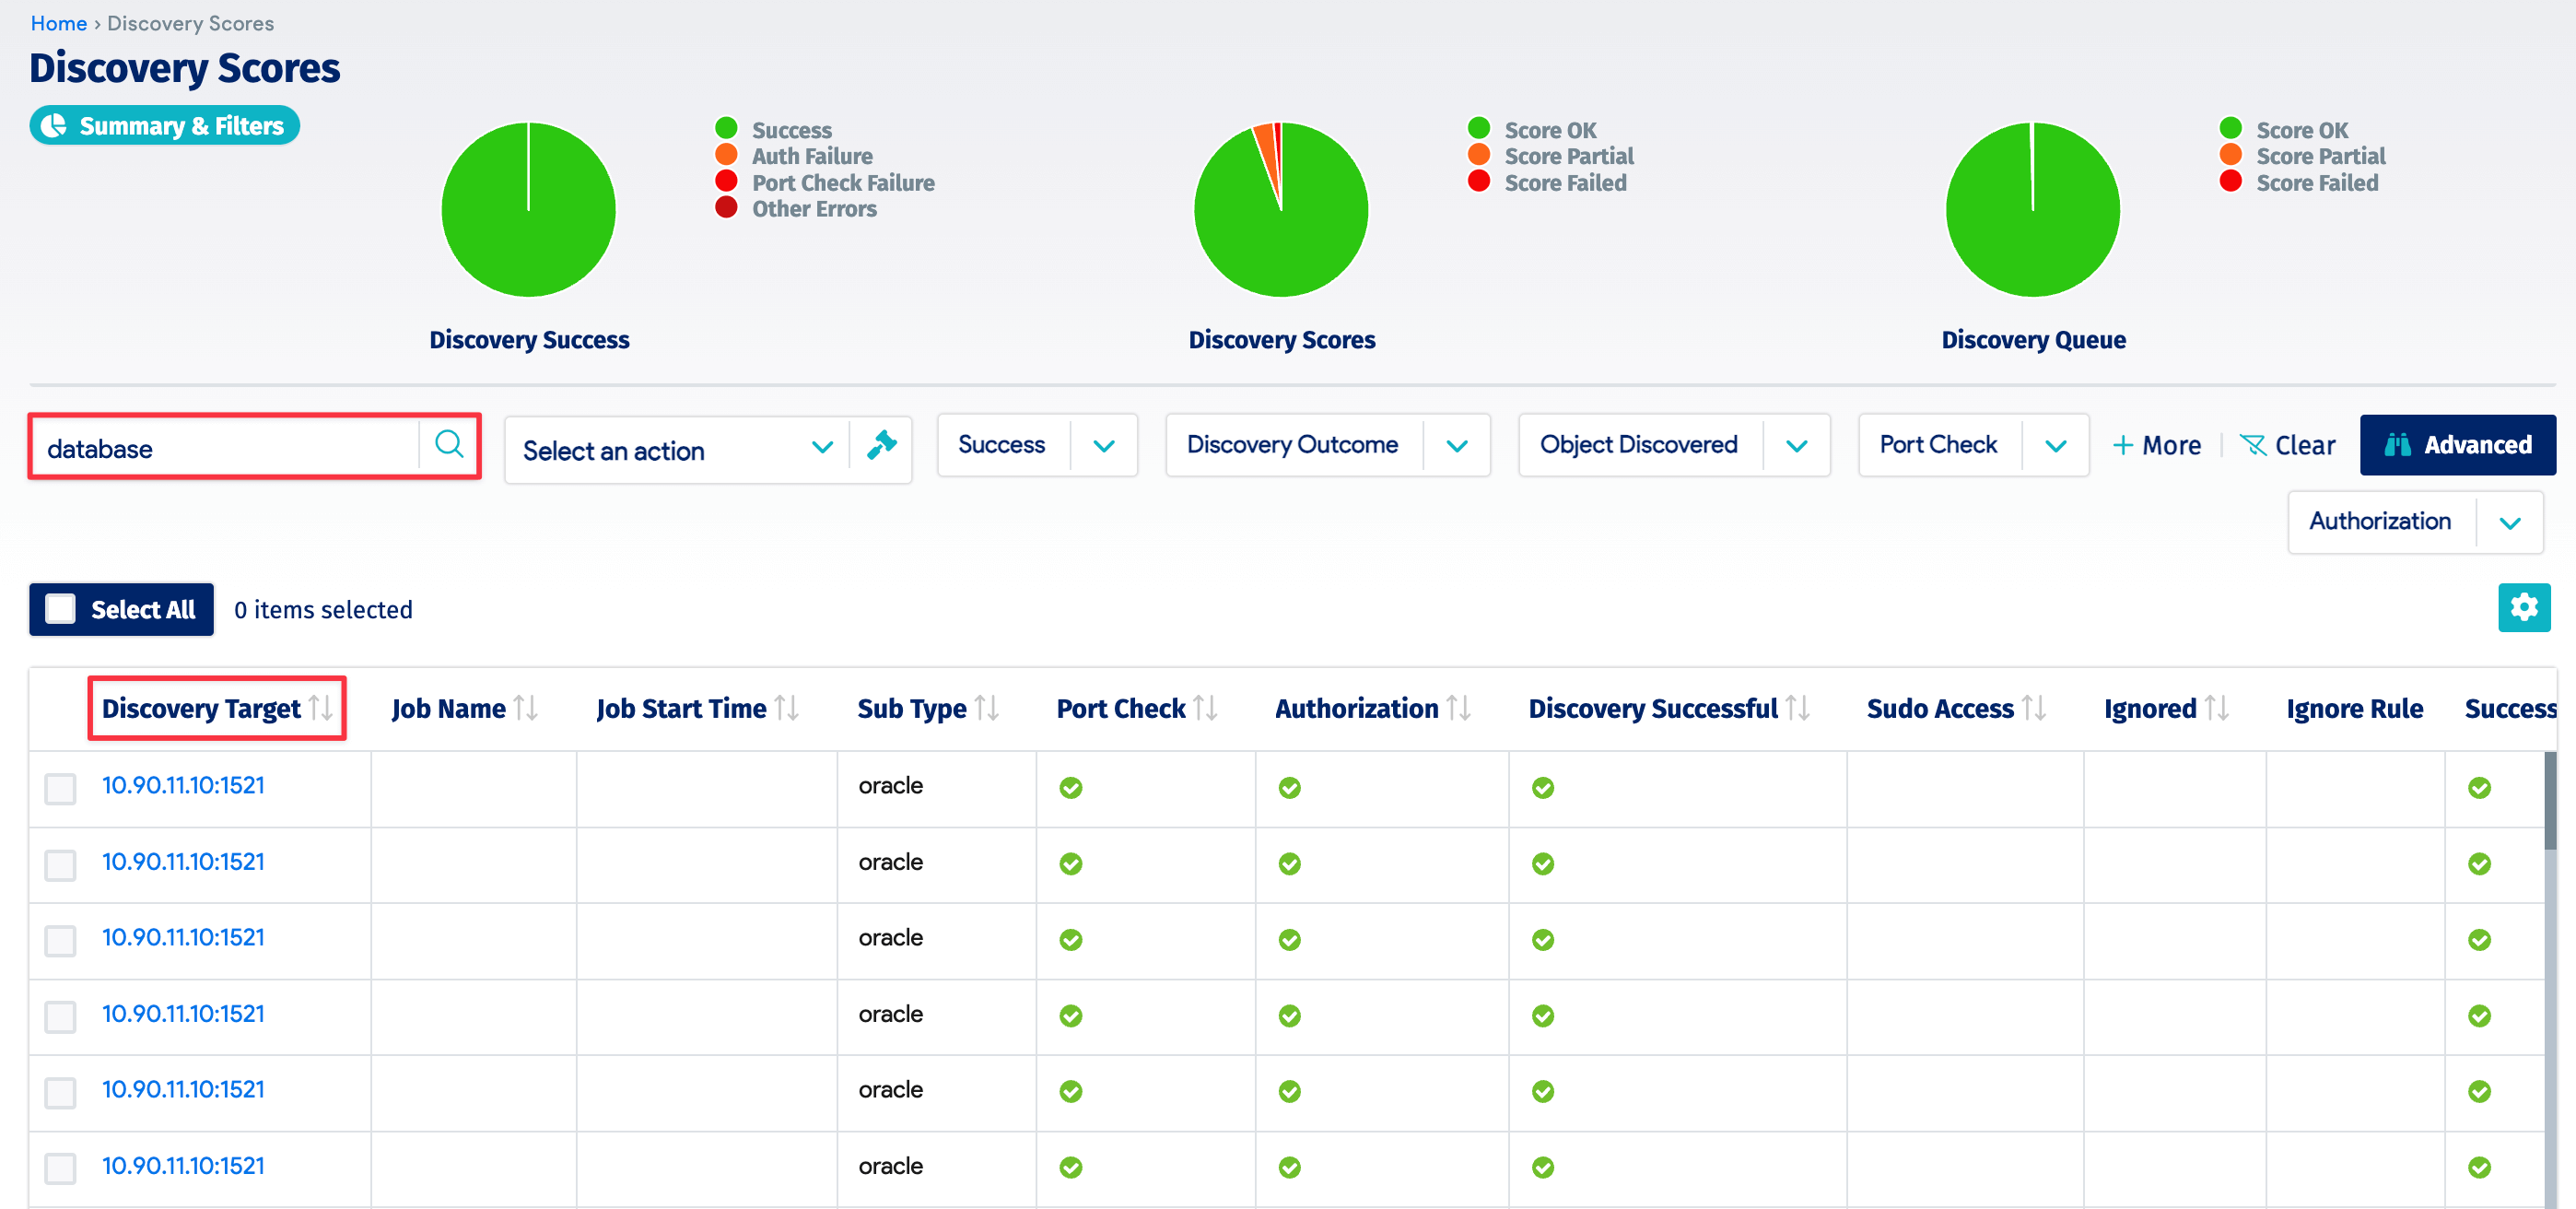Navigate to Home via the breadcrumb

(x=58, y=23)
